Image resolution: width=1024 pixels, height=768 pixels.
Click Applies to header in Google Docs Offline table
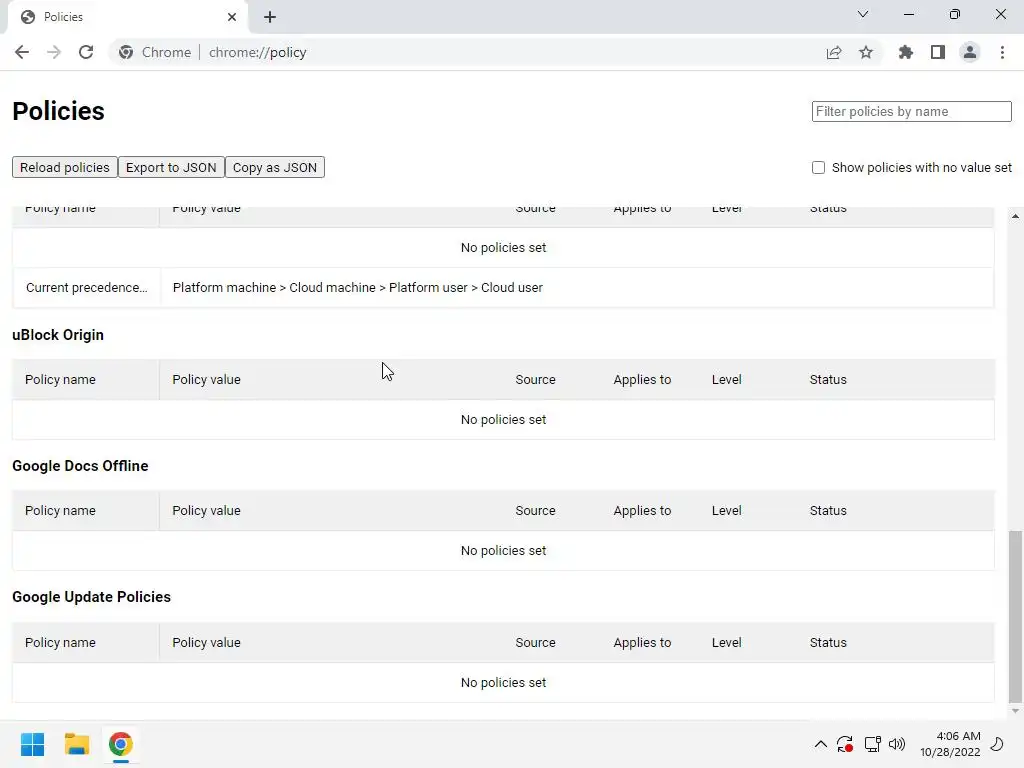642,511
